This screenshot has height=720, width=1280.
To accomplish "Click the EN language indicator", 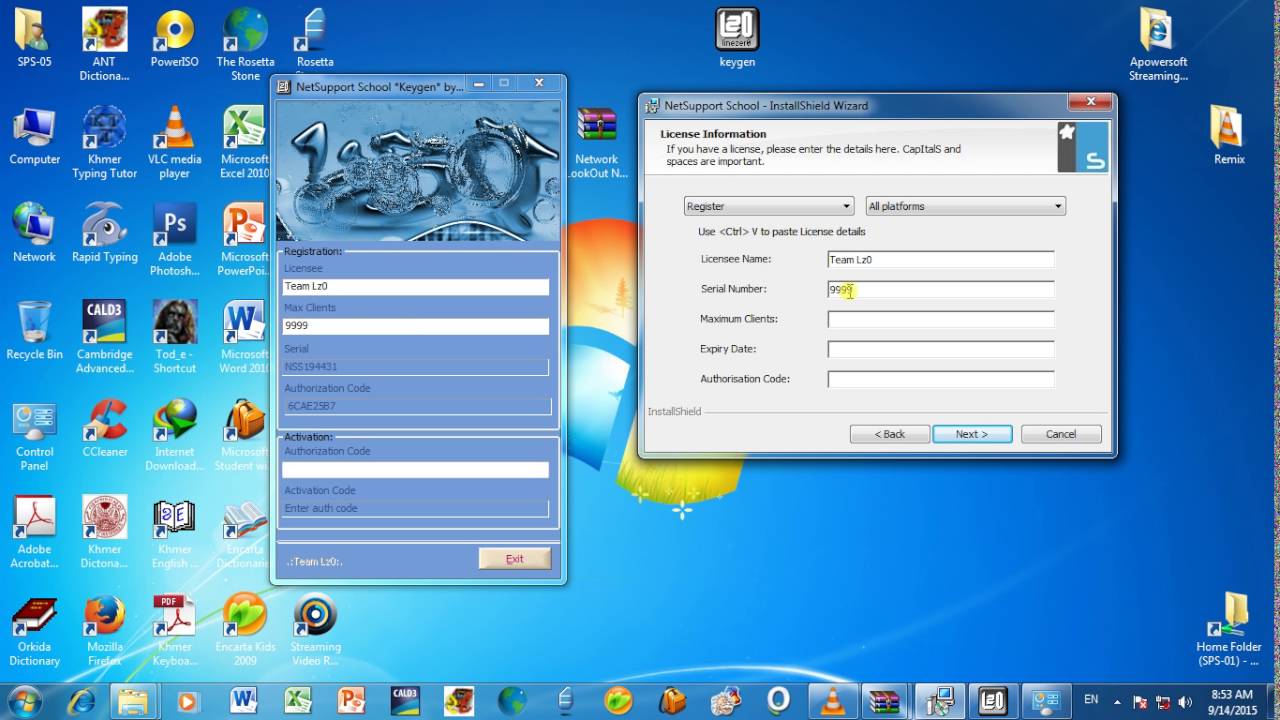I will coord(1091,699).
